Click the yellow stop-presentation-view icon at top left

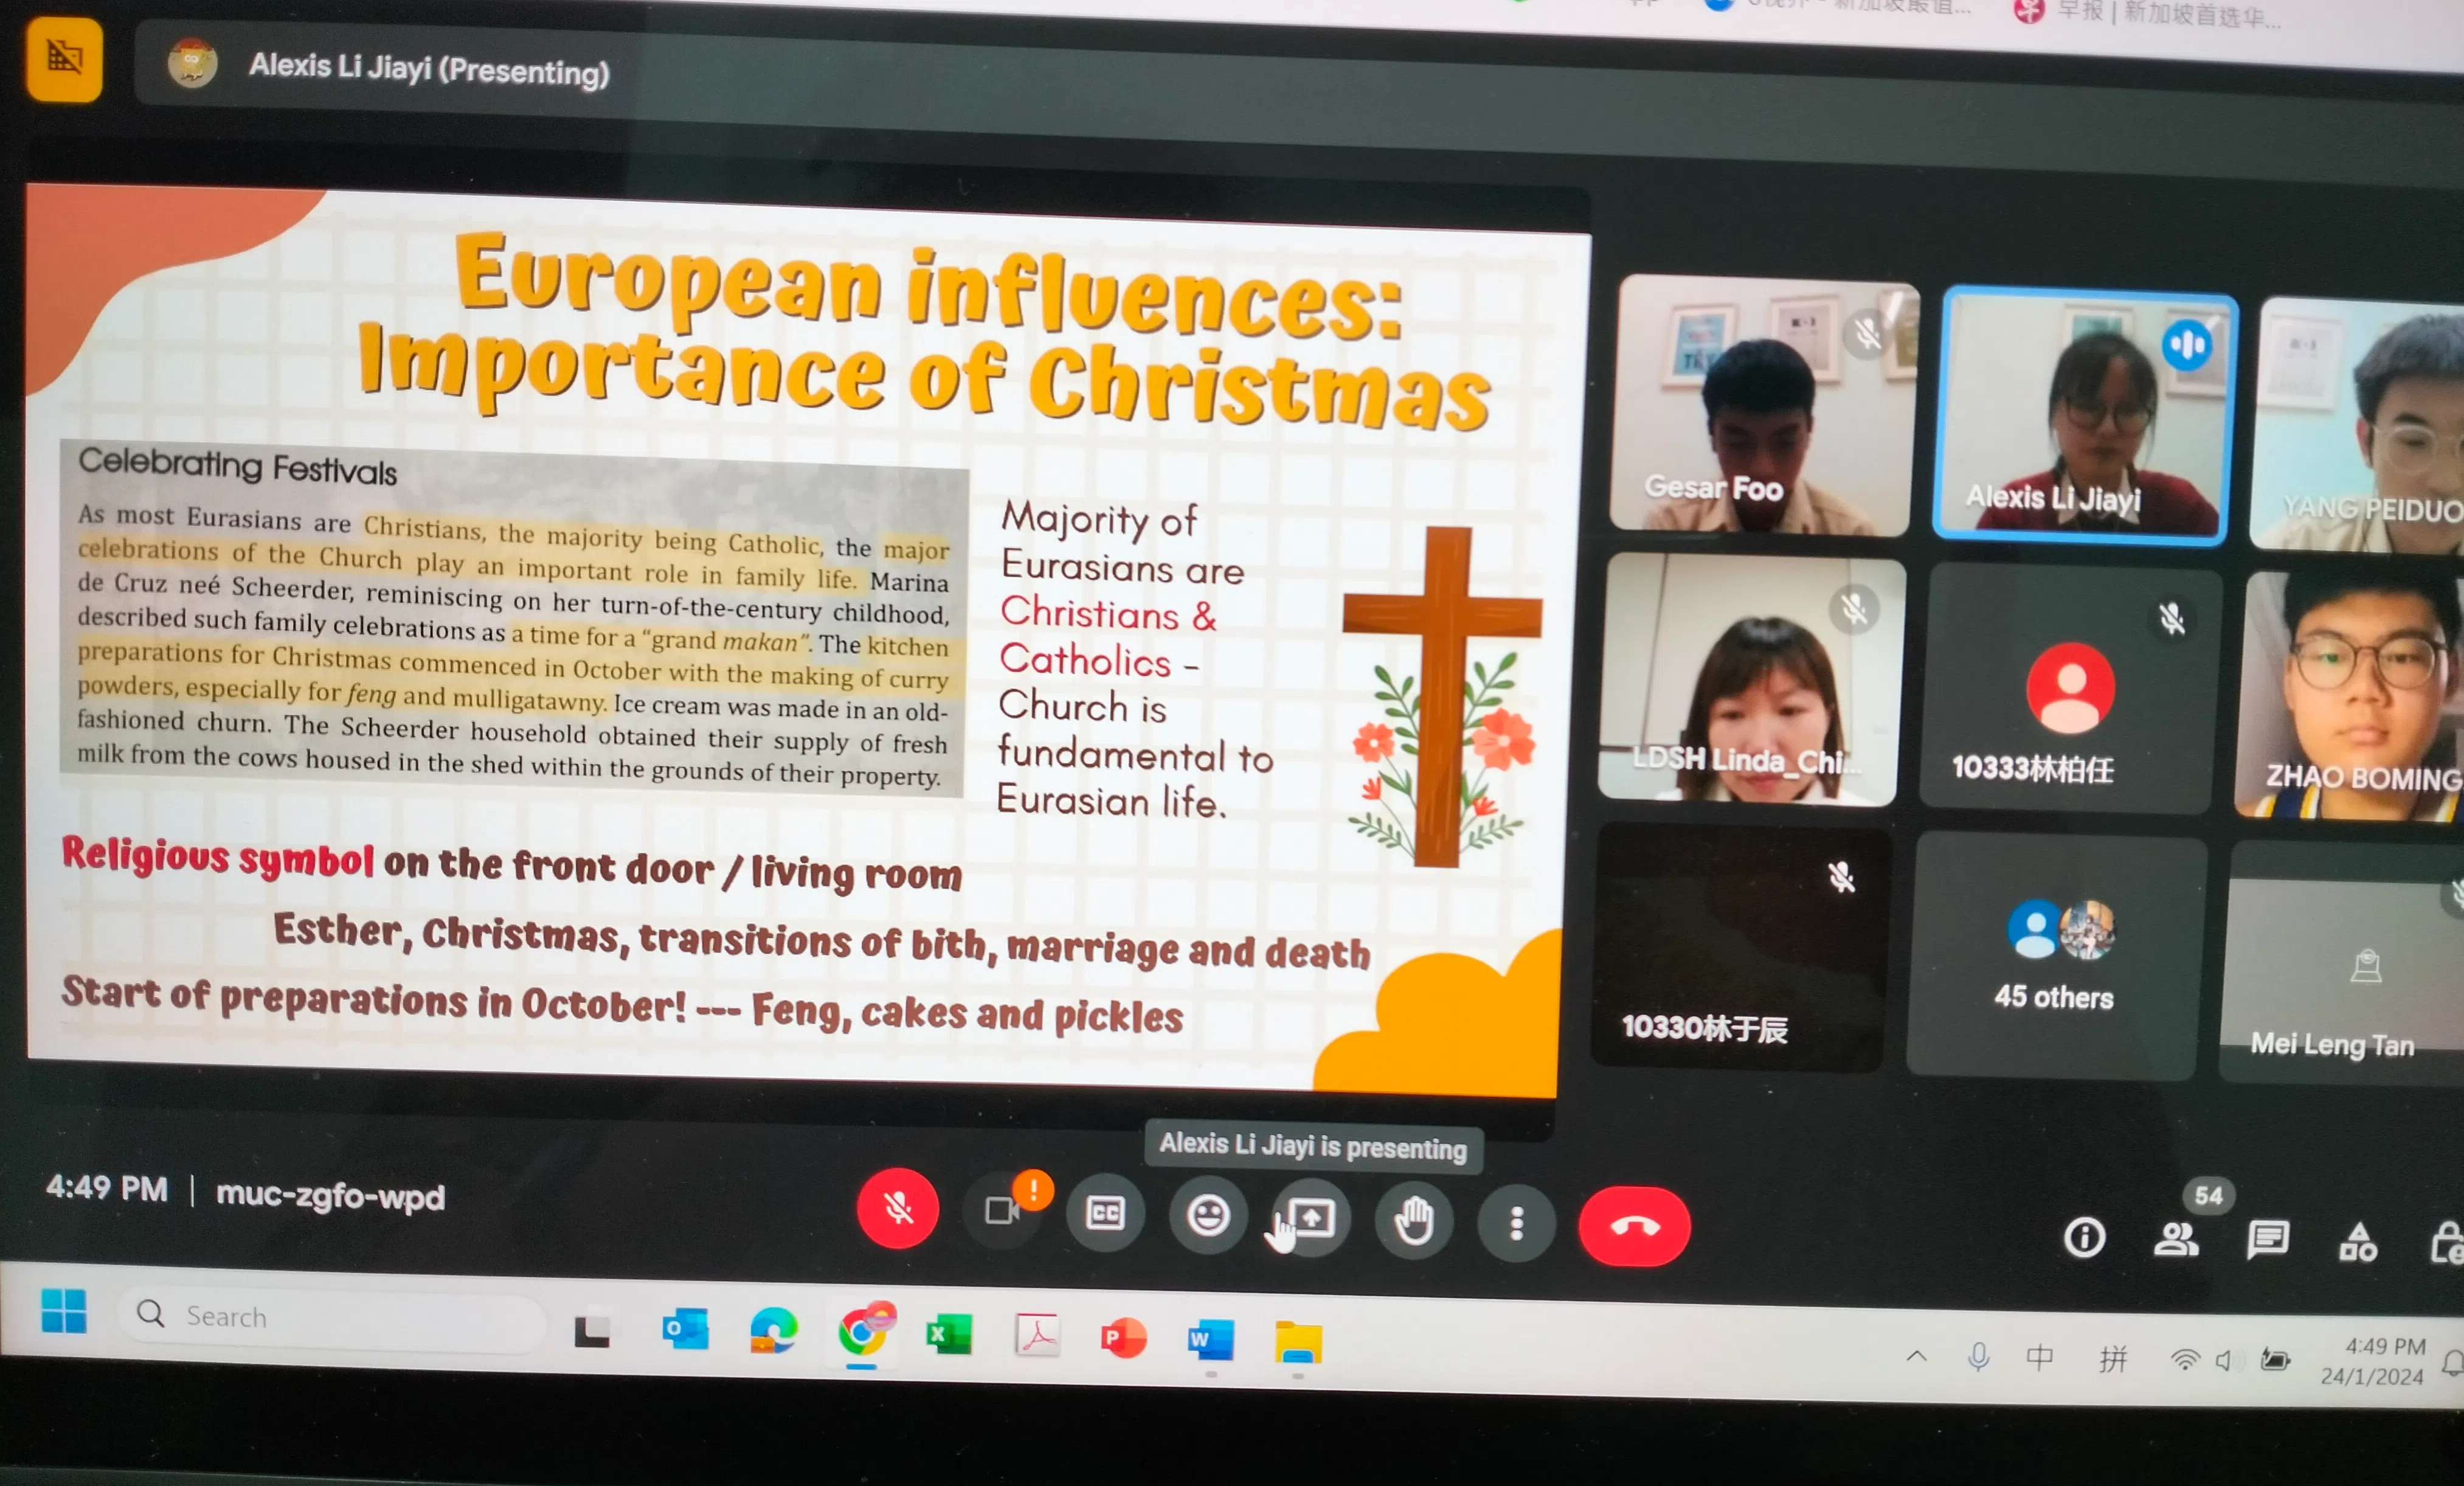(x=64, y=58)
